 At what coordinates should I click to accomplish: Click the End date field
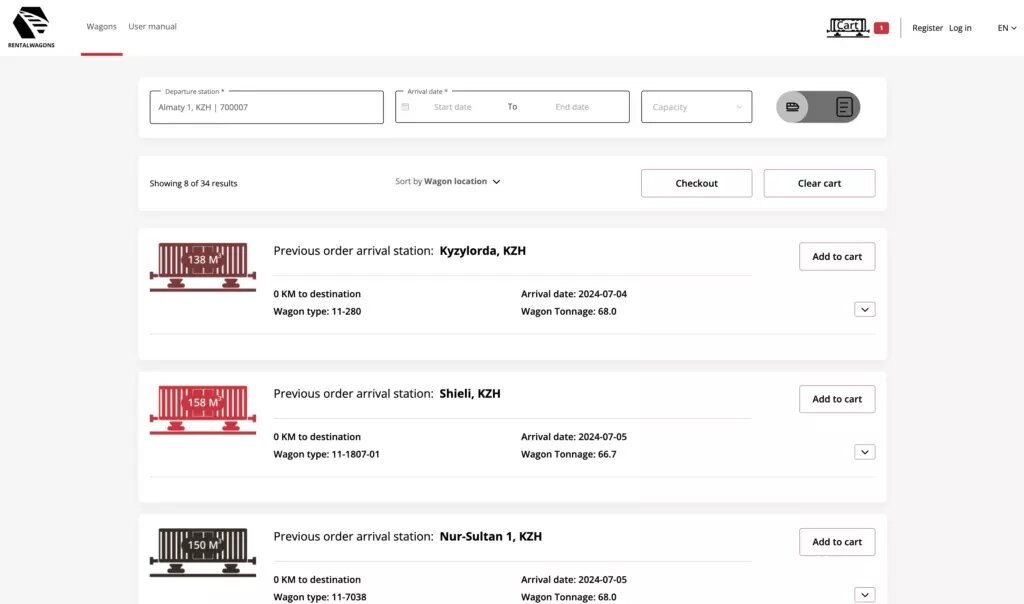pos(572,107)
